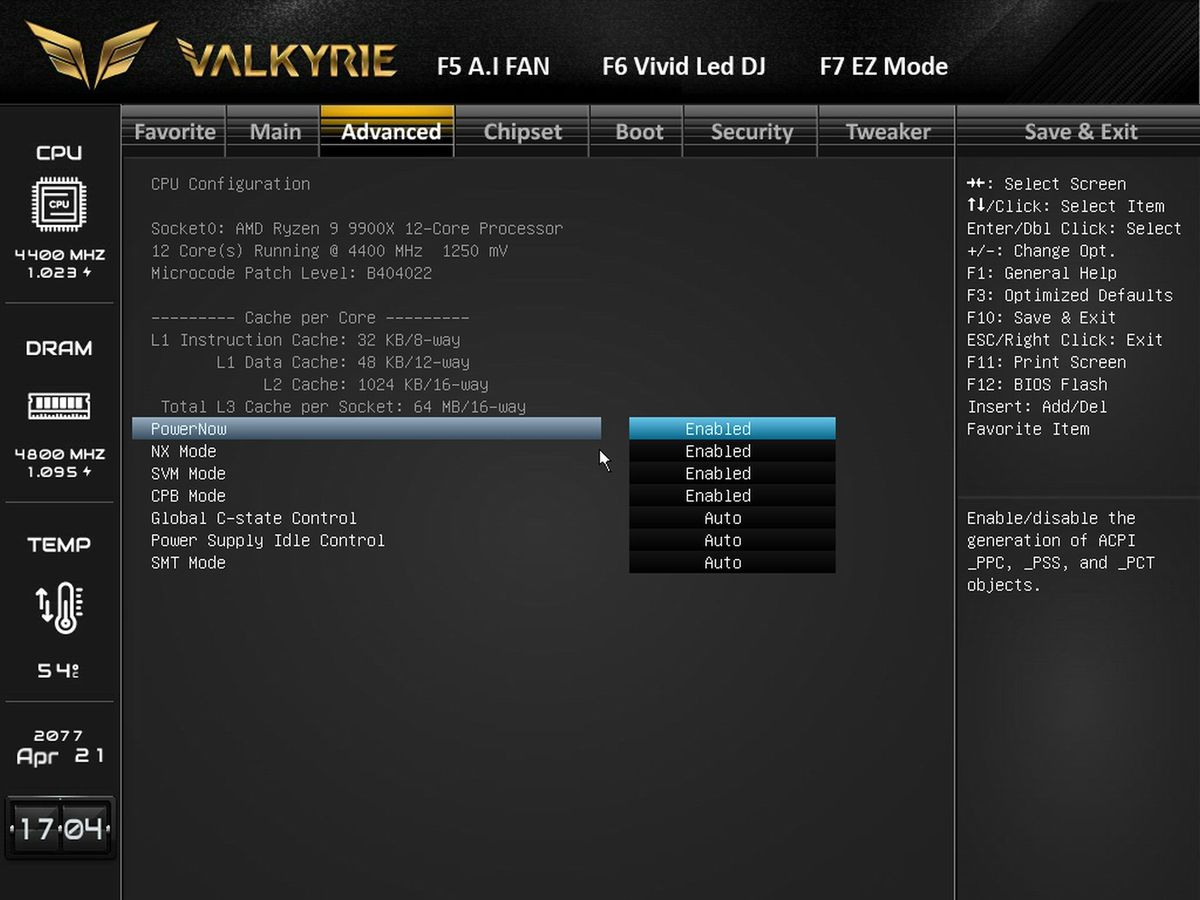The image size is (1200, 900).
Task: Select the CPB Mode setting label
Action: click(x=188, y=496)
